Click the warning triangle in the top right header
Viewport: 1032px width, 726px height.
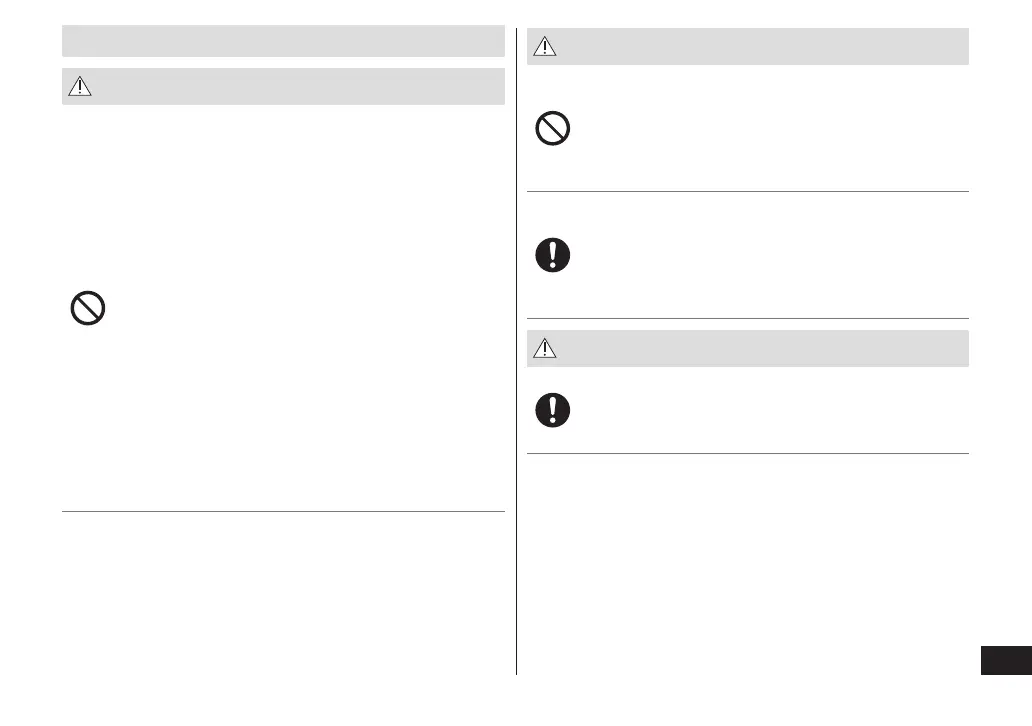(546, 46)
